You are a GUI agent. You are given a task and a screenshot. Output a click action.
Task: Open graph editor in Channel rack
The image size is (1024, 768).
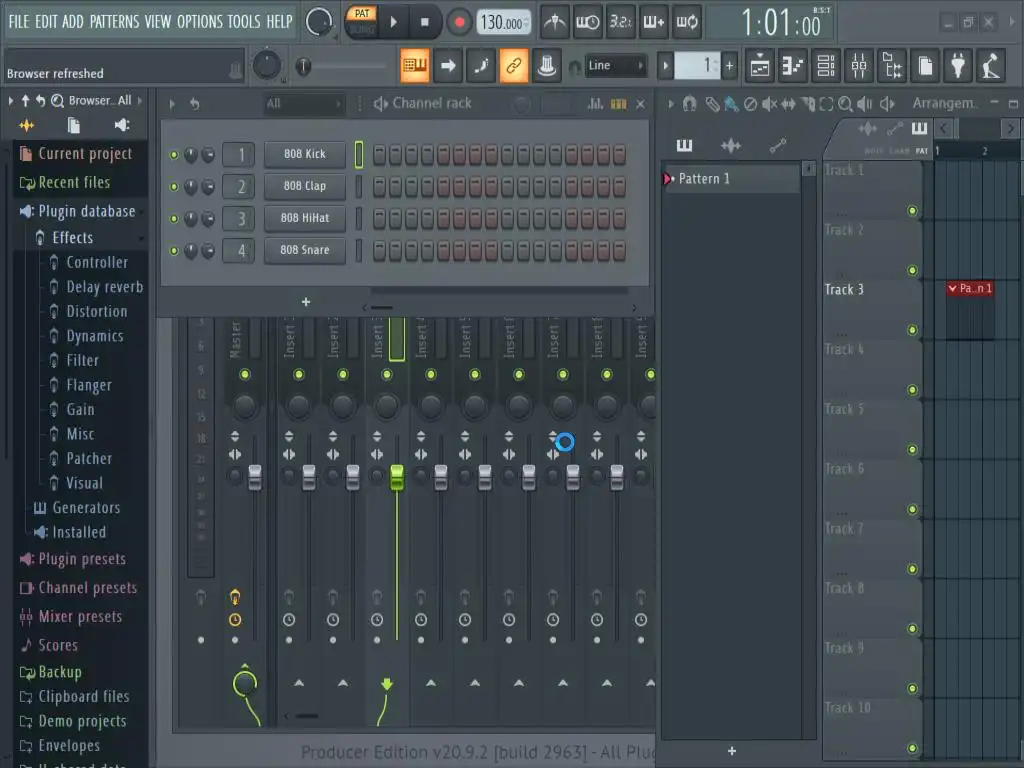(595, 104)
